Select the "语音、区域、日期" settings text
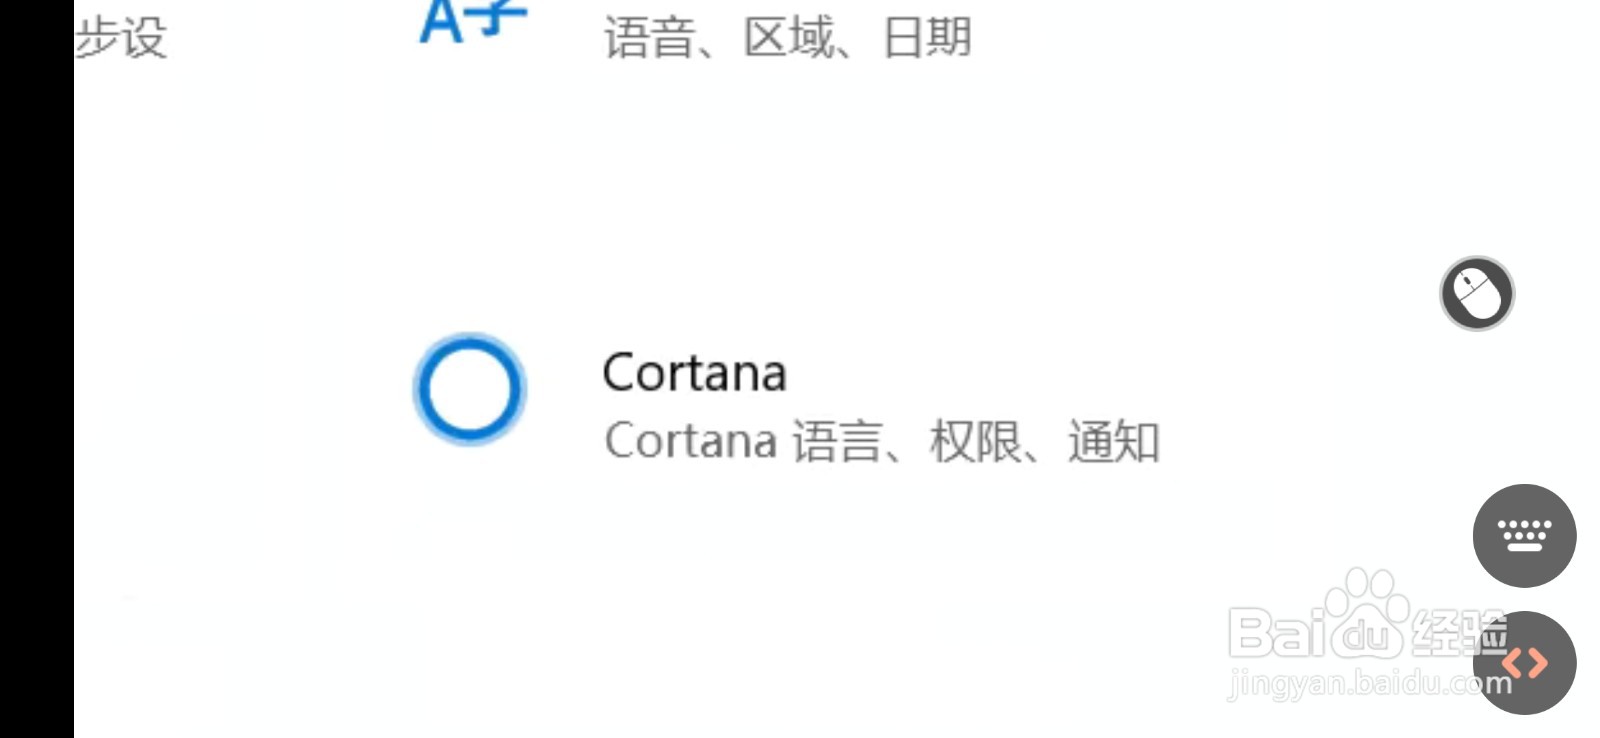 (787, 39)
